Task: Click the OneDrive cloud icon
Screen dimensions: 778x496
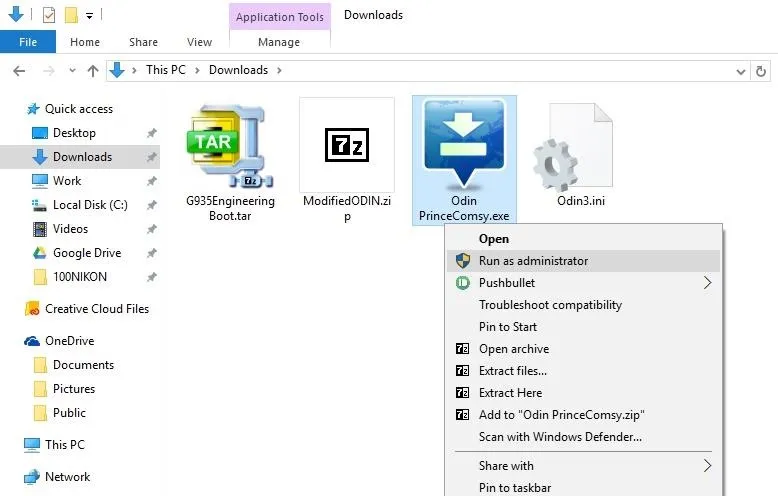Action: pos(32,341)
